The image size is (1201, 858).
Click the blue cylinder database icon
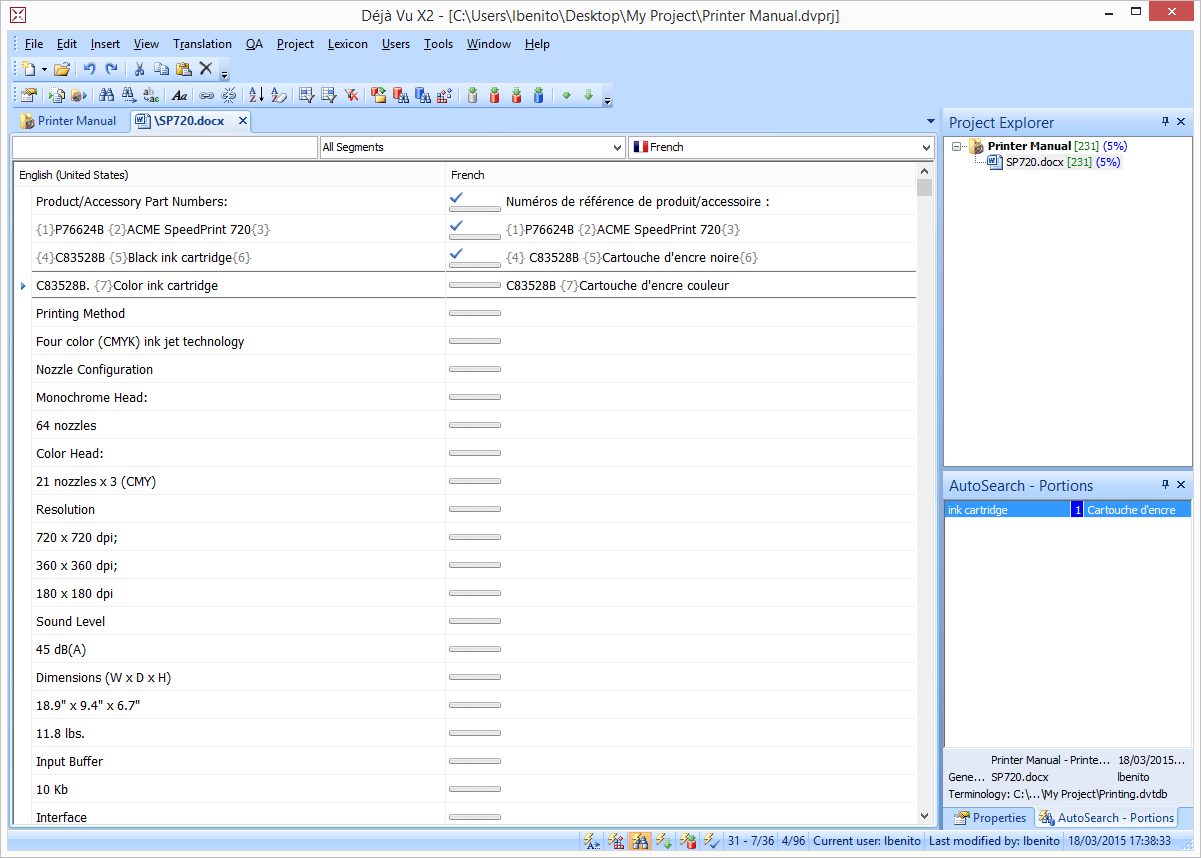538,95
